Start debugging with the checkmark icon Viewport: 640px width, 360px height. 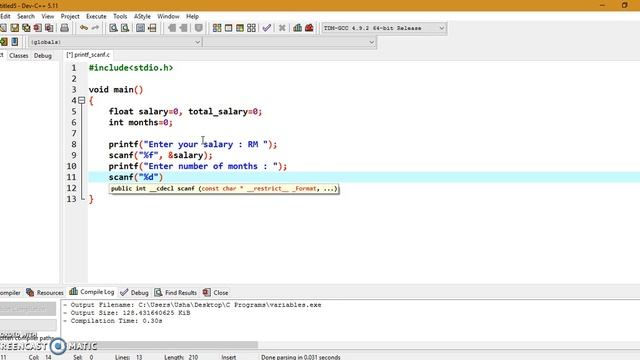click(267, 28)
